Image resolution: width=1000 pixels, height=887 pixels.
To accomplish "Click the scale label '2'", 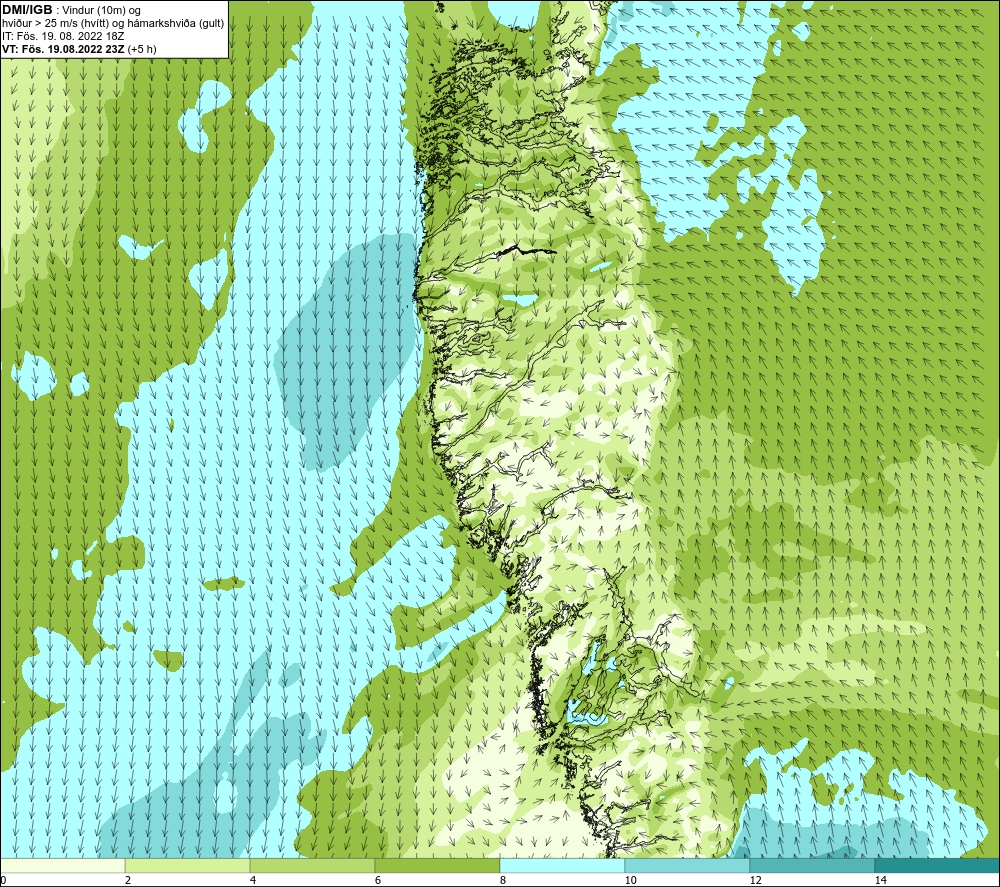I will [128, 880].
